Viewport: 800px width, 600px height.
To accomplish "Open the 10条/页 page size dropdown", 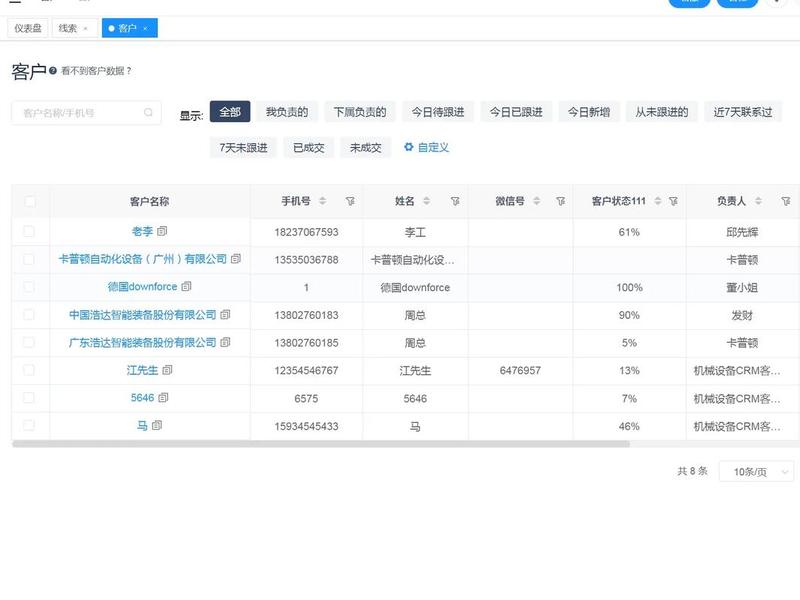I will click(756, 471).
